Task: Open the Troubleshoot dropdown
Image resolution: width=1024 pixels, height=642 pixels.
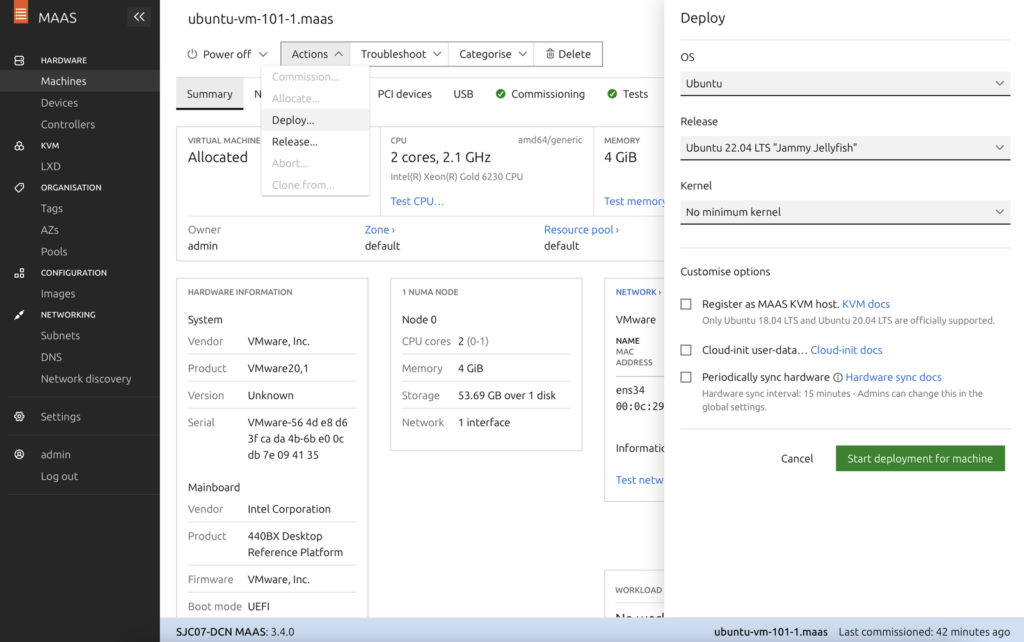Action: (x=400, y=54)
